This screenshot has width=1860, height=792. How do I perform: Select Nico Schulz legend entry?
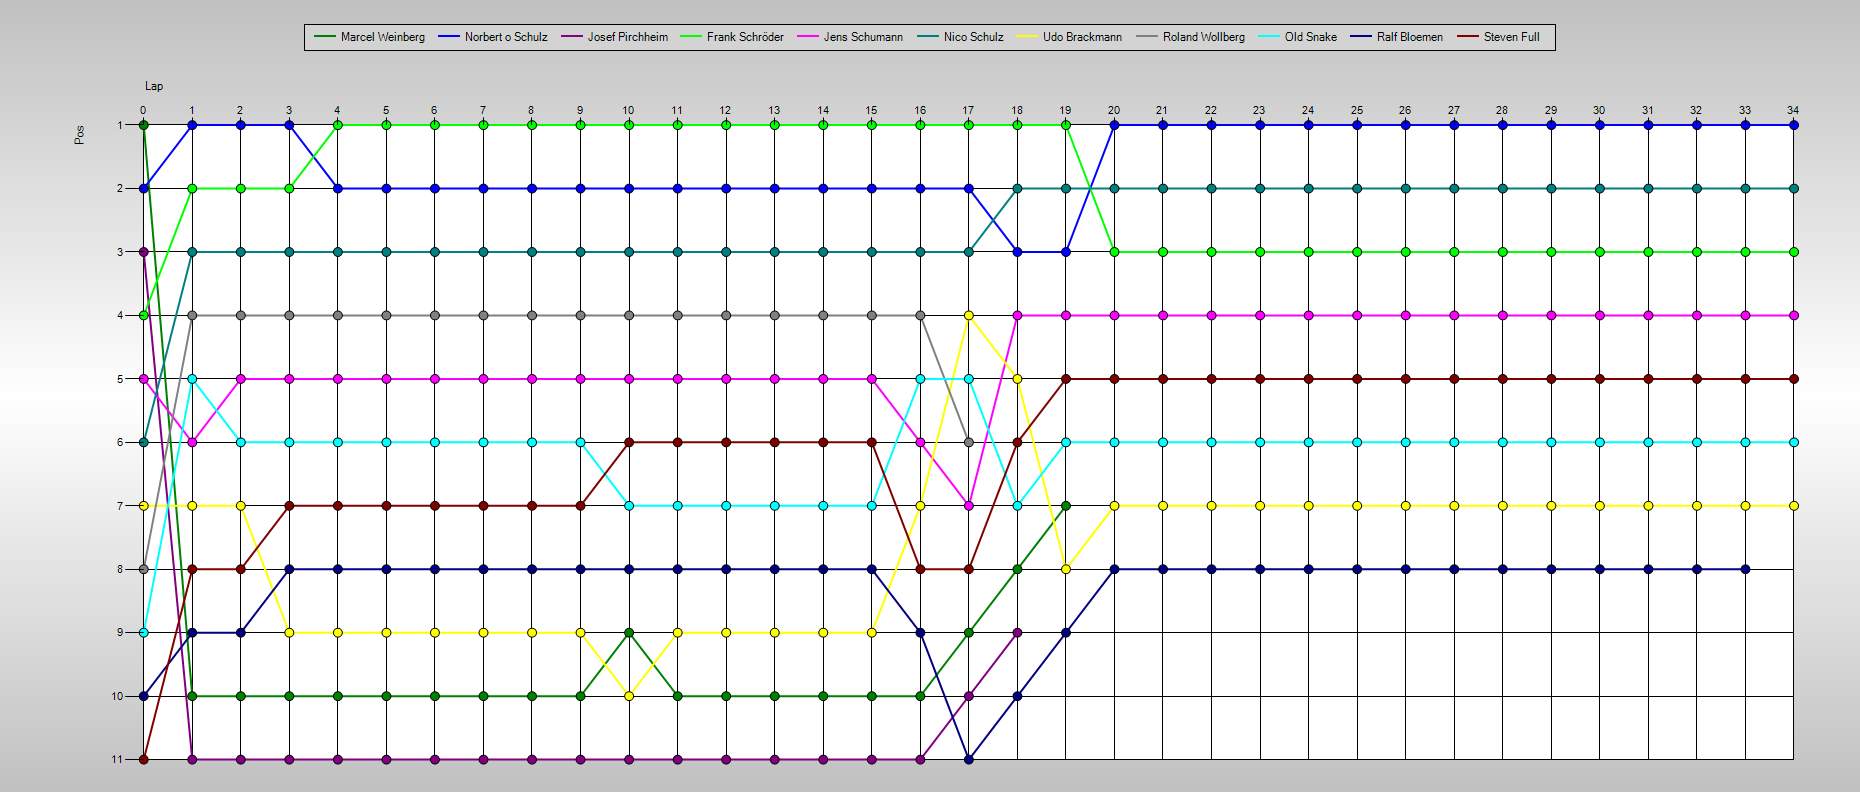[973, 37]
